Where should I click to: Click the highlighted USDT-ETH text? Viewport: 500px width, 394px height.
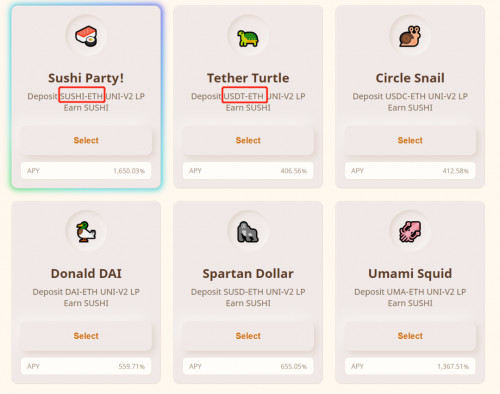click(245, 96)
